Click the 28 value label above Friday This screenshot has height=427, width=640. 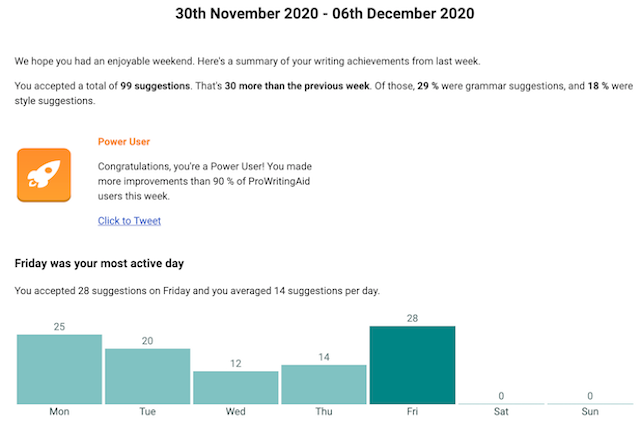click(412, 318)
